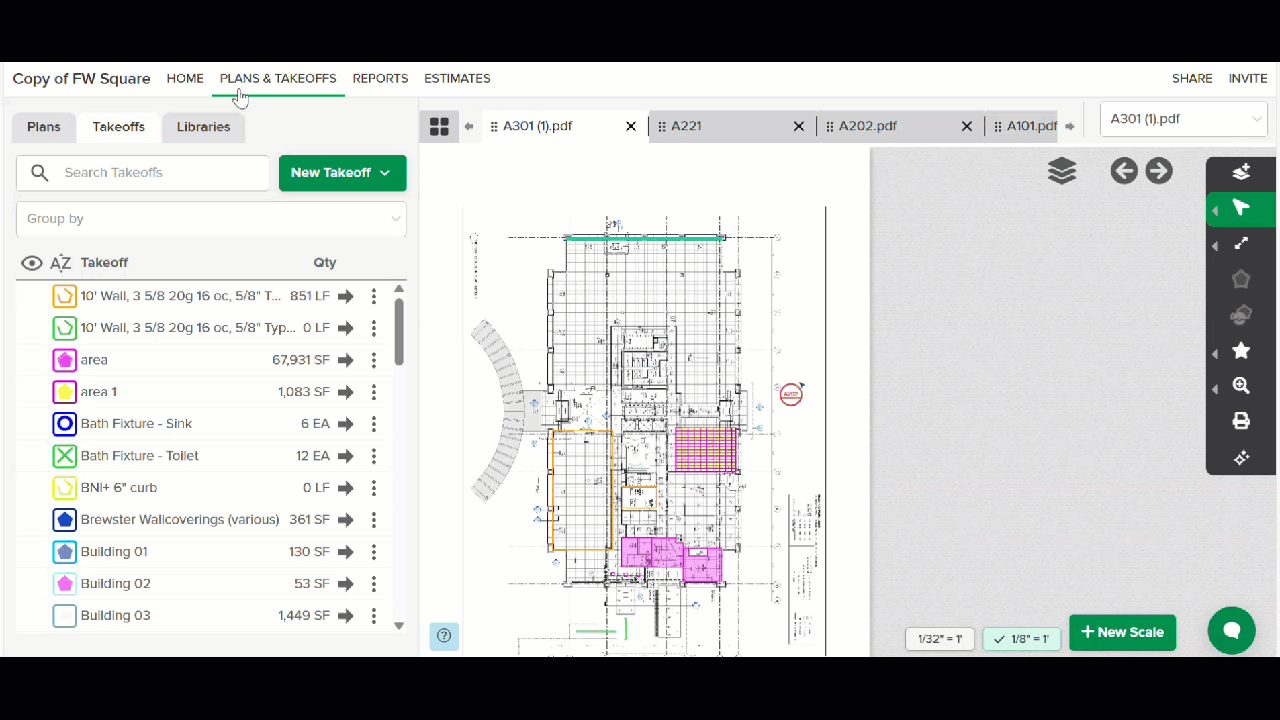
Task: Open the REPORTS menu
Action: (x=380, y=78)
